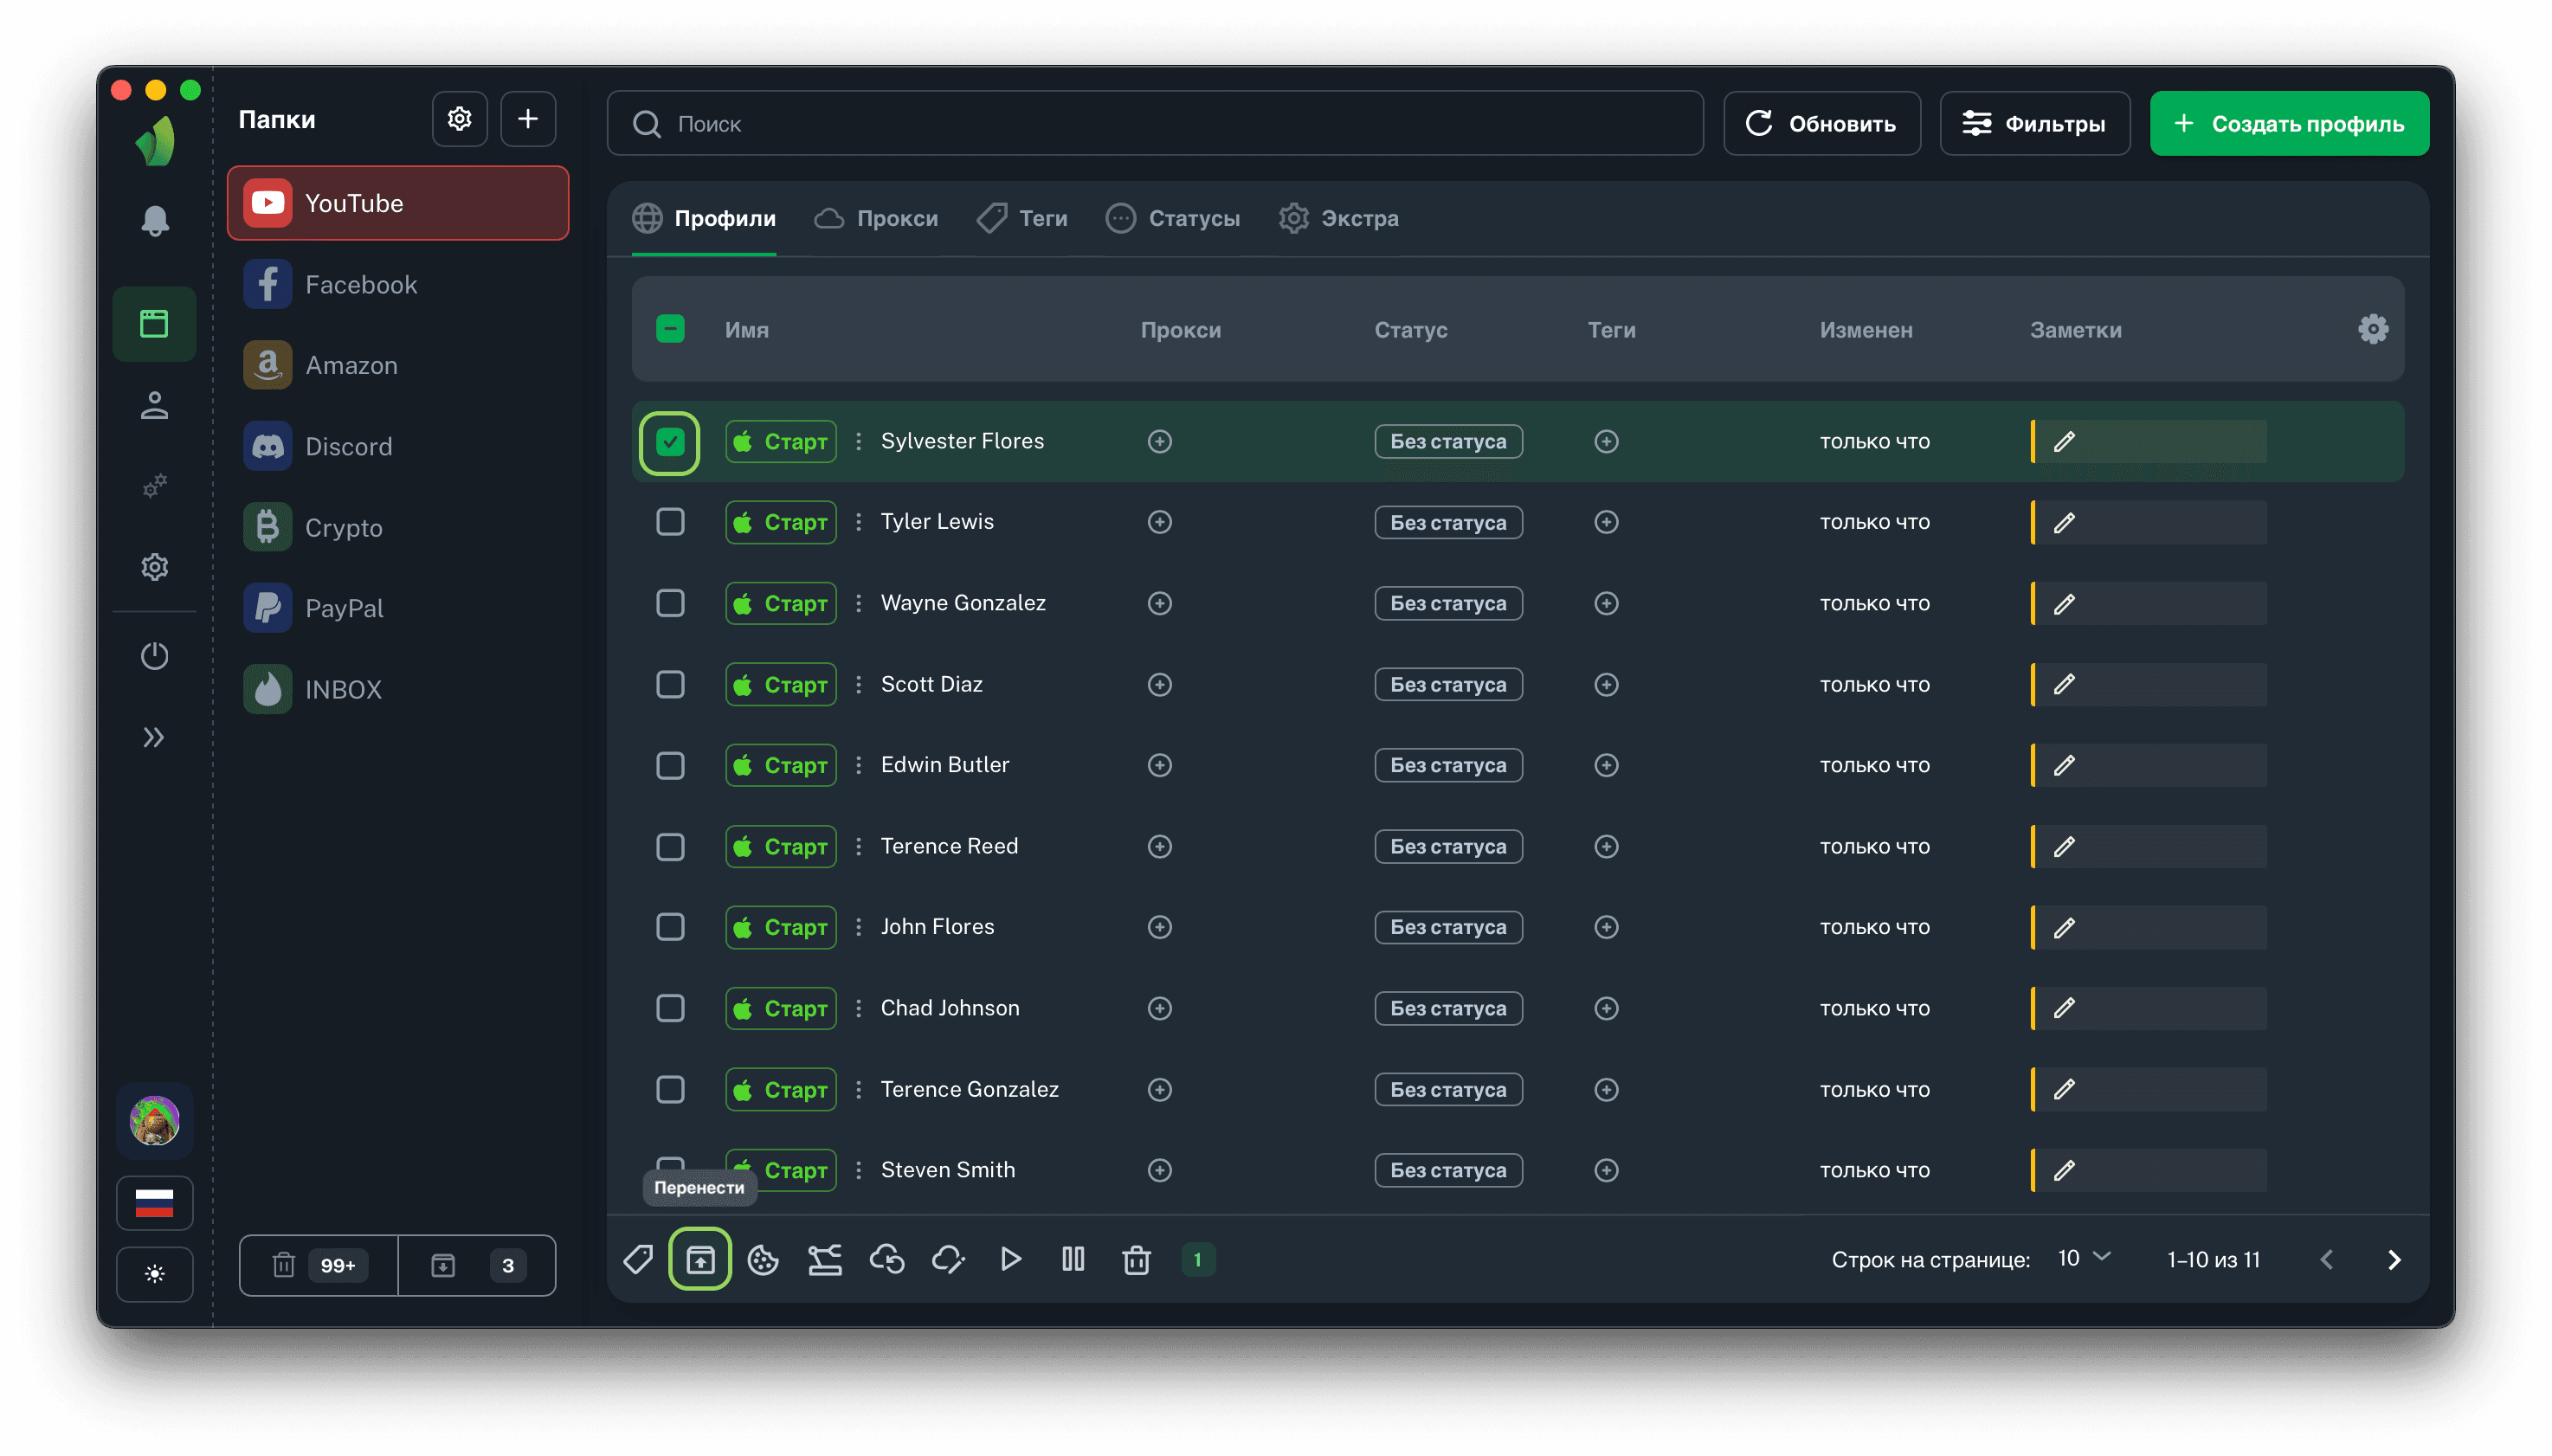Image resolution: width=2552 pixels, height=1456 pixels.
Task: Check the Wayne Gonzalez row checkbox
Action: 670,603
